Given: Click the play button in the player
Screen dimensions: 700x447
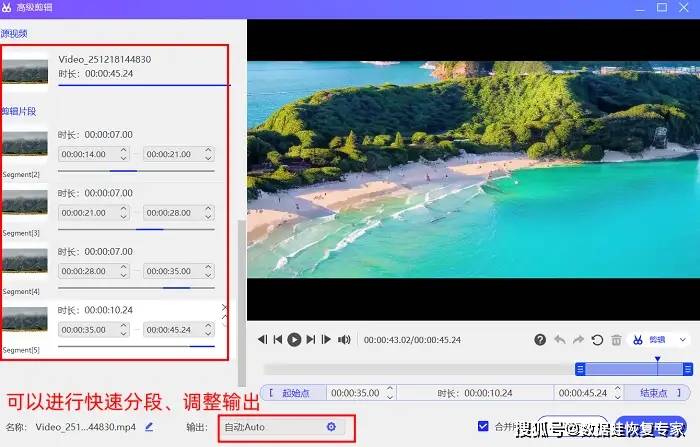Looking at the screenshot, I should pyautogui.click(x=294, y=340).
